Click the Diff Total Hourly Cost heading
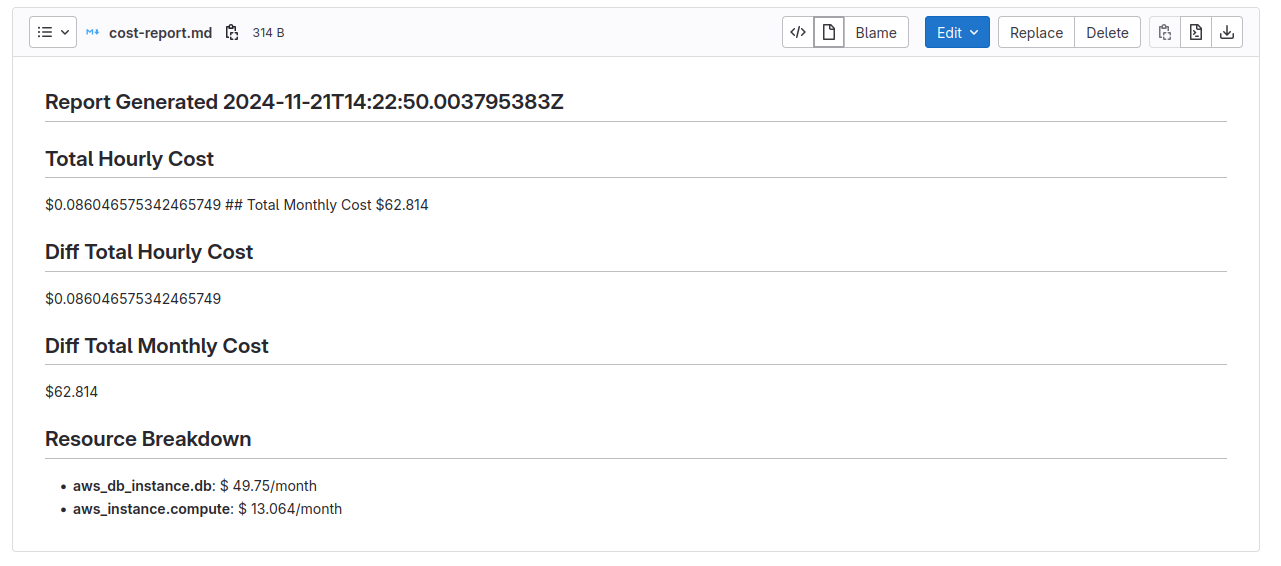Viewport: 1281px width, 566px height. coord(149,252)
